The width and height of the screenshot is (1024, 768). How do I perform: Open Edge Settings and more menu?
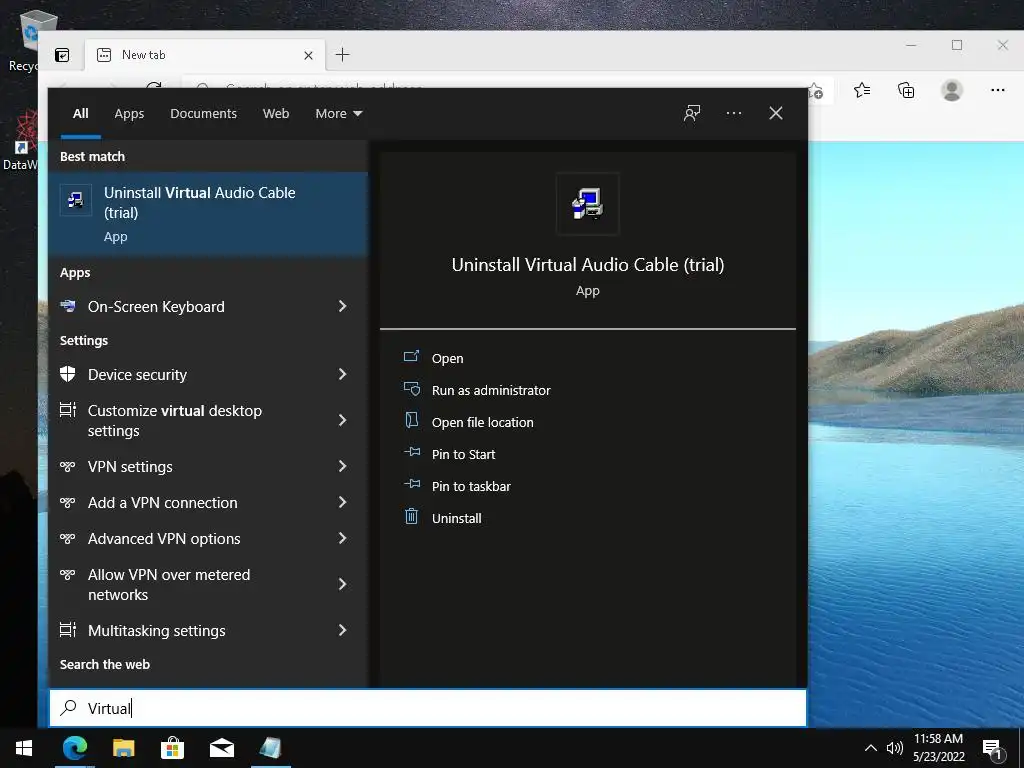(x=997, y=90)
